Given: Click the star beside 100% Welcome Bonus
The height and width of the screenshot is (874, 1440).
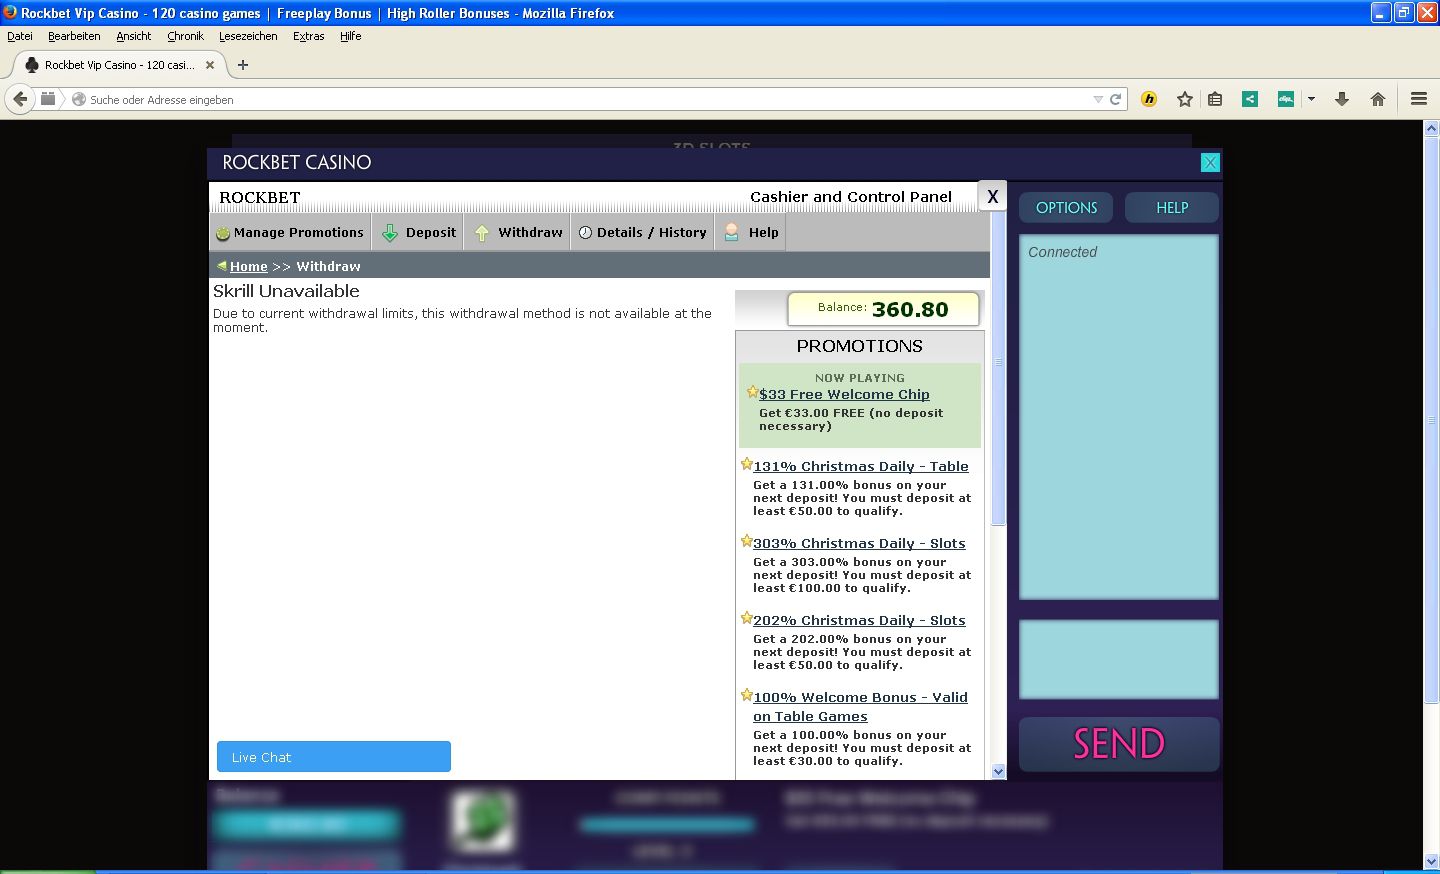Looking at the screenshot, I should pos(746,695).
